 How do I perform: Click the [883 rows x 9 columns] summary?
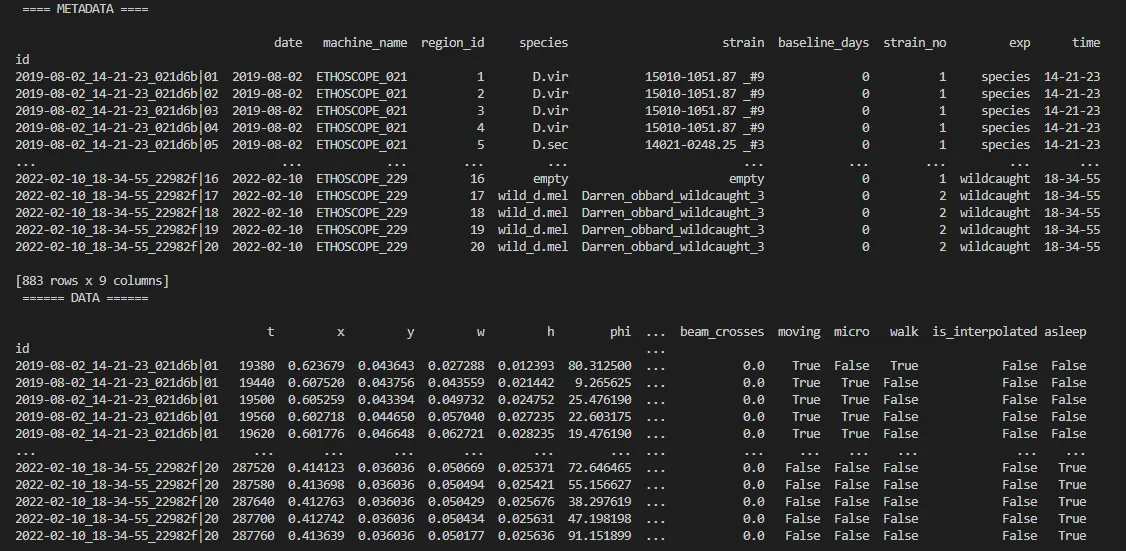tap(92, 280)
